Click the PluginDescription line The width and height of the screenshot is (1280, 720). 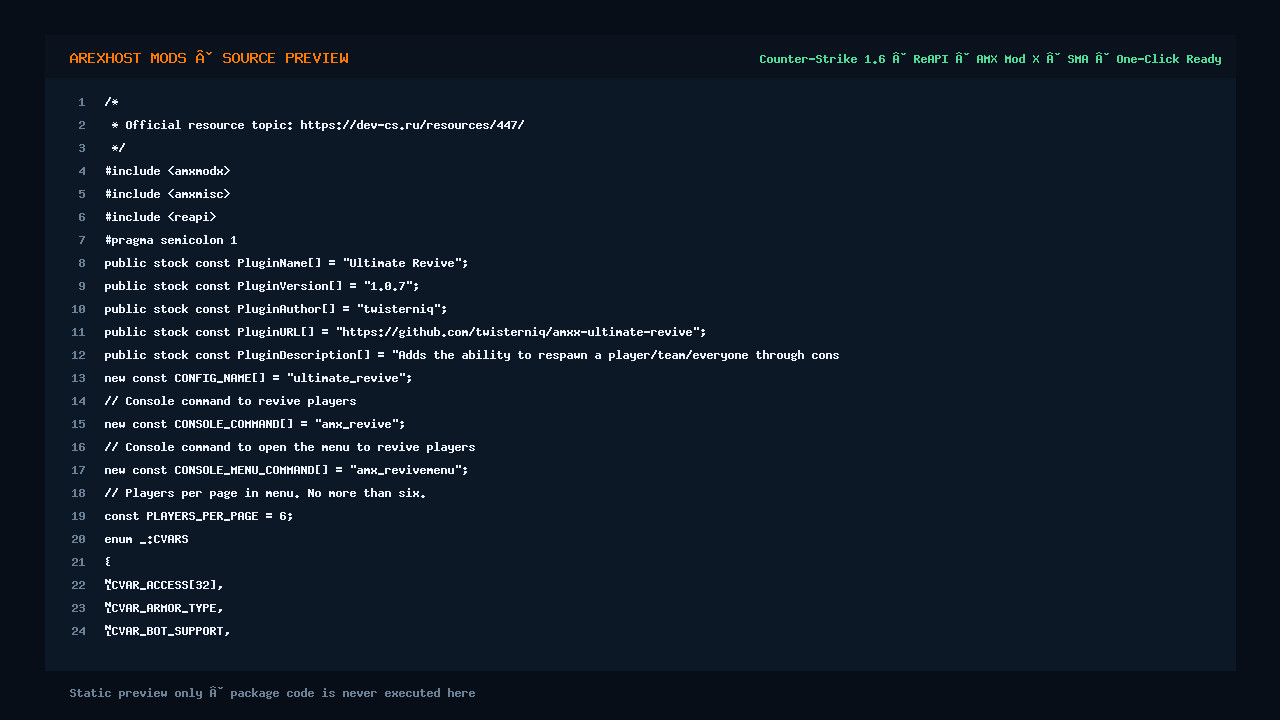[472, 355]
